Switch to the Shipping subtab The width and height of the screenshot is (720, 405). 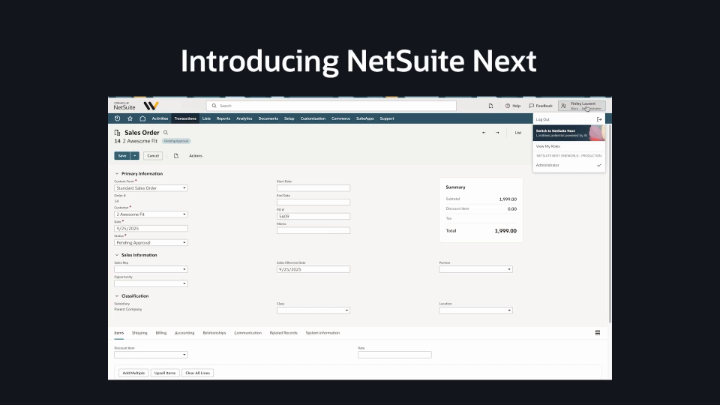tap(140, 333)
